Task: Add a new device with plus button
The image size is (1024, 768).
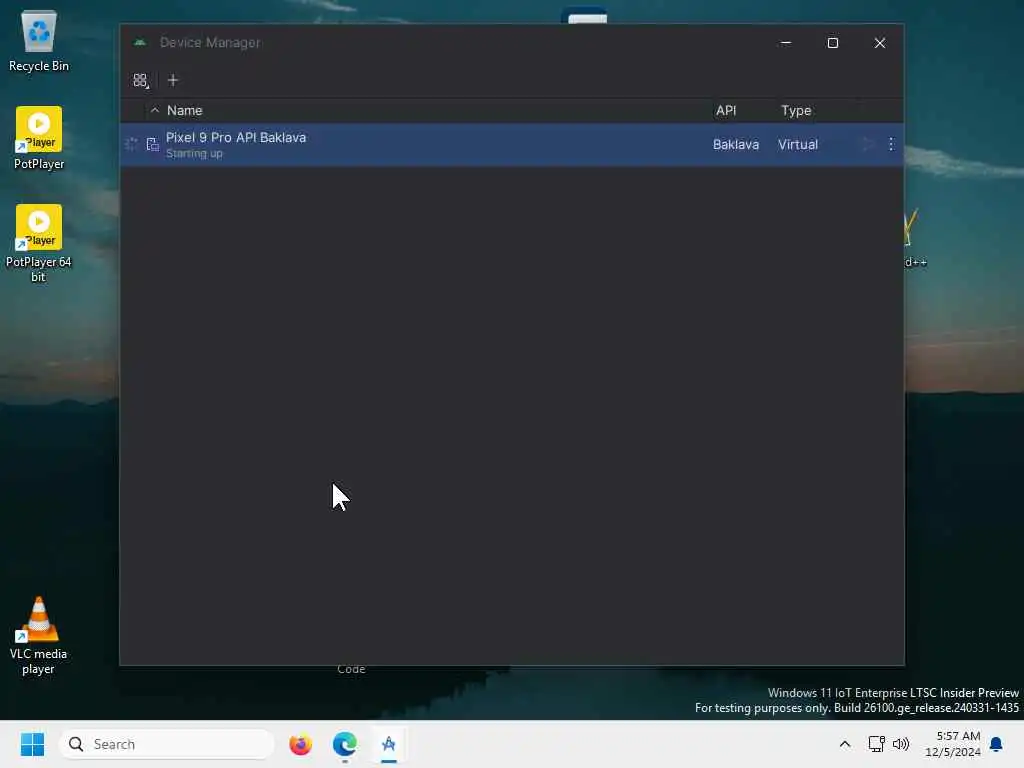Action: 173,80
